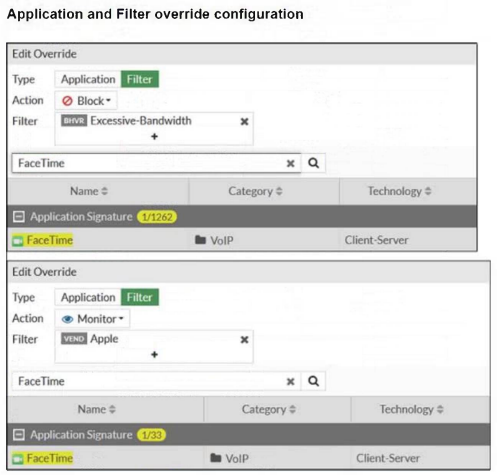The width and height of the screenshot is (497, 475).
Task: Select Filter type in the top override
Action: point(140,79)
